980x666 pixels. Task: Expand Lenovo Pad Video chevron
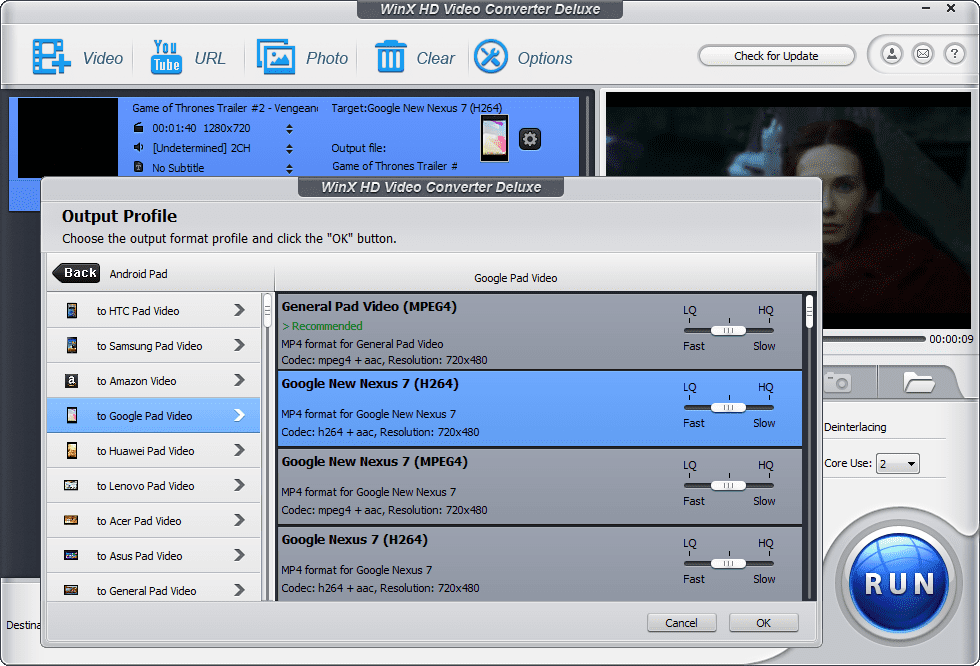coord(239,485)
